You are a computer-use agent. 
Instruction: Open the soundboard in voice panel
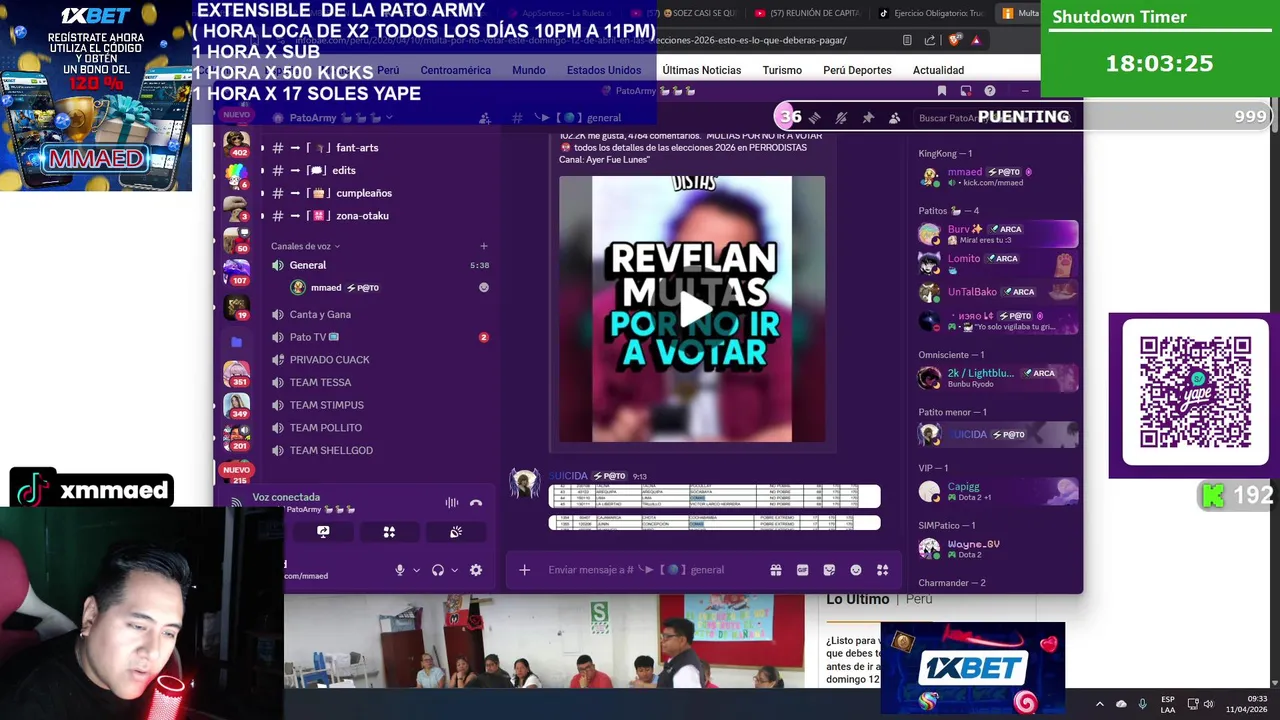(456, 532)
